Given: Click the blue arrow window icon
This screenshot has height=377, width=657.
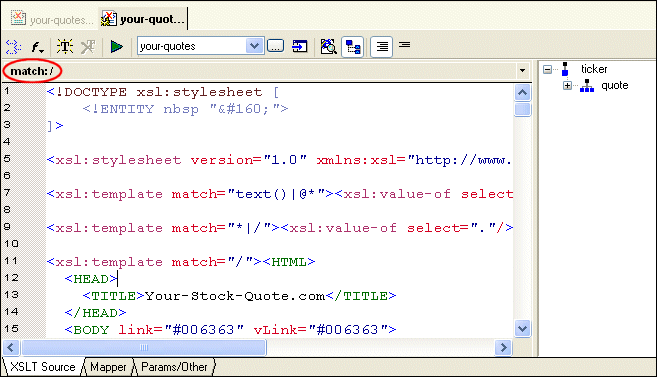Looking at the screenshot, I should [x=300, y=46].
